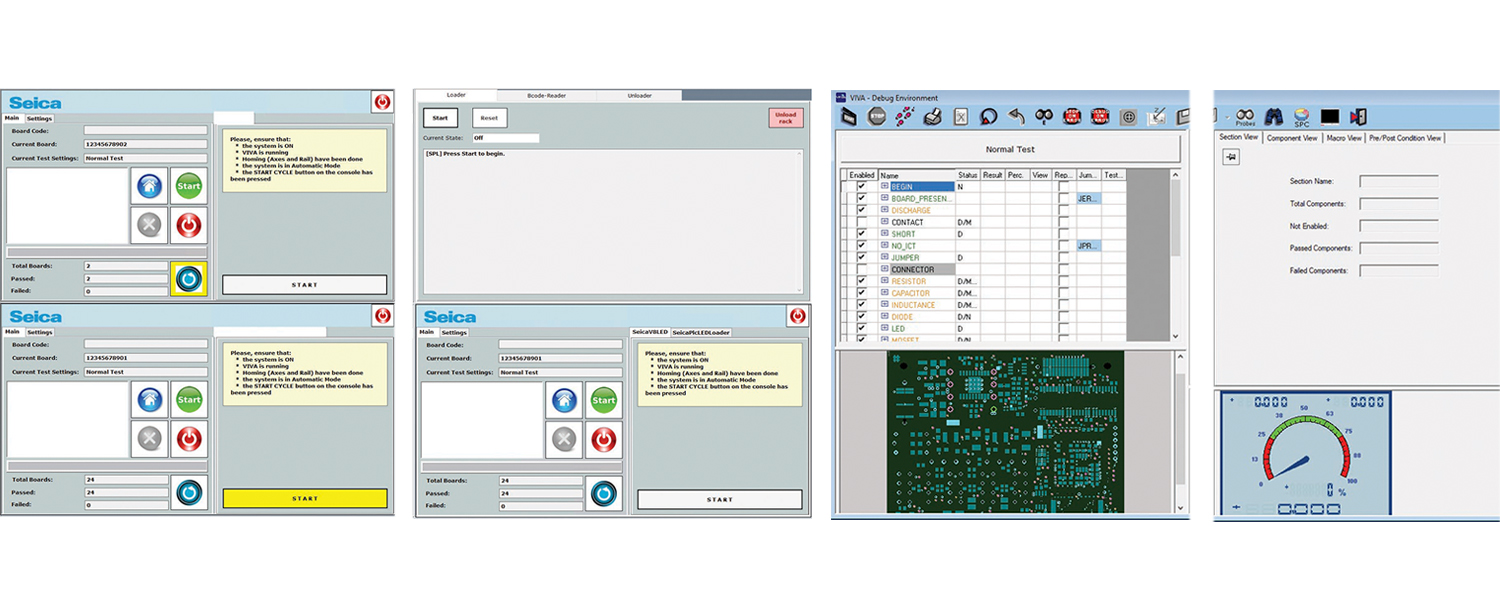Click the Normal Test header button
1500x616 pixels.
click(1010, 149)
